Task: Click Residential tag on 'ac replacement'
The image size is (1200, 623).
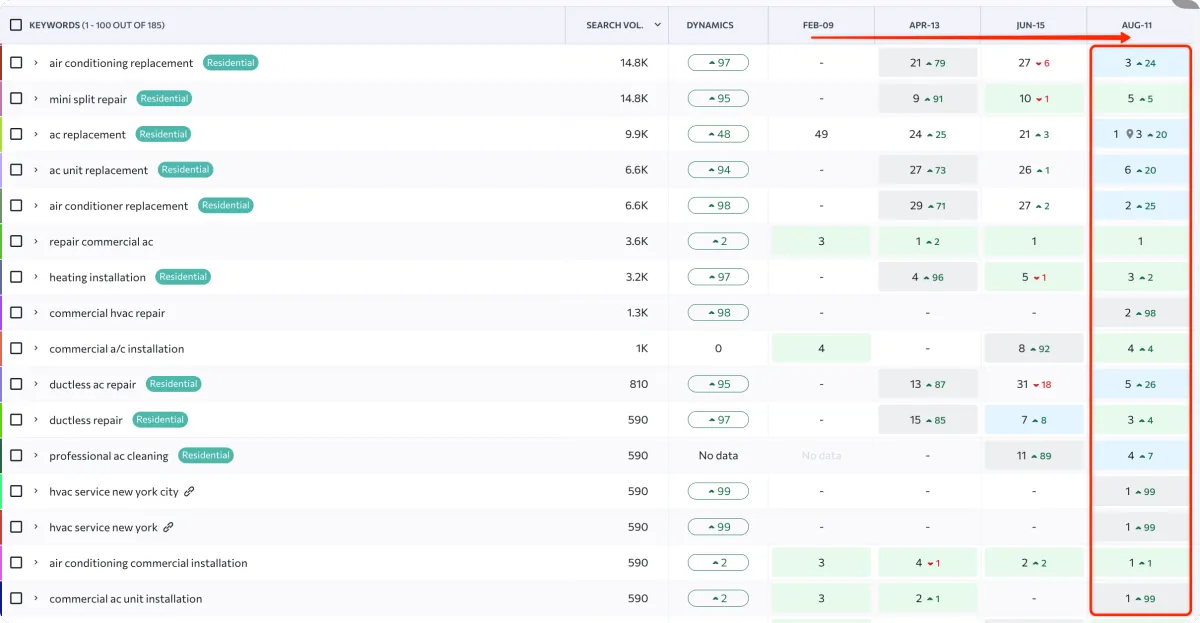Action: click(x=163, y=134)
